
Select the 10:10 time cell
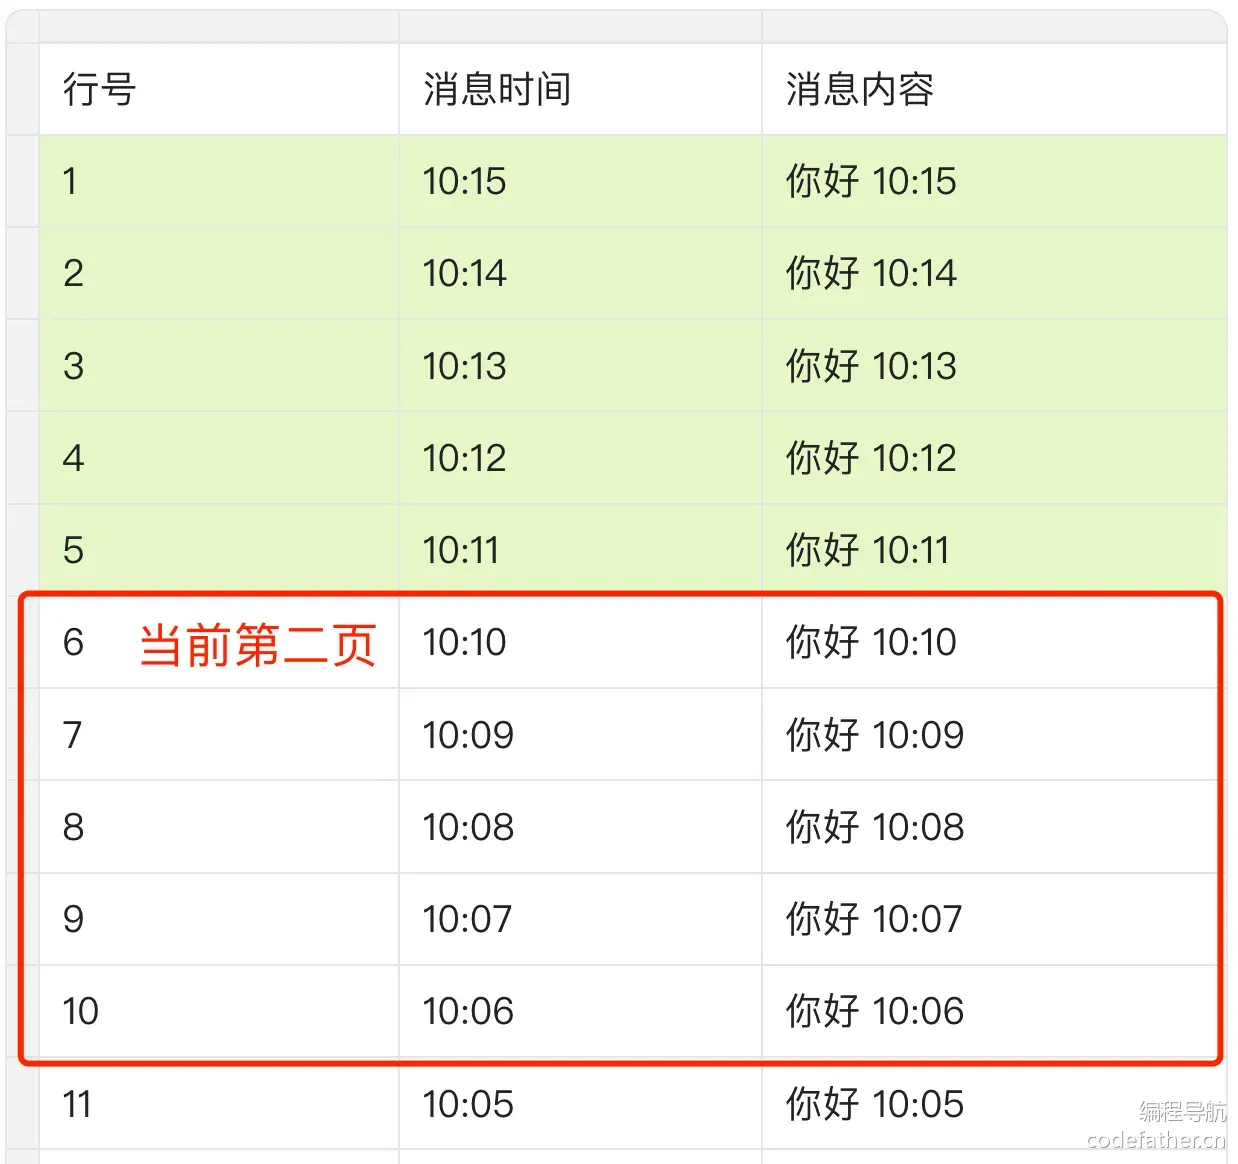click(x=580, y=642)
